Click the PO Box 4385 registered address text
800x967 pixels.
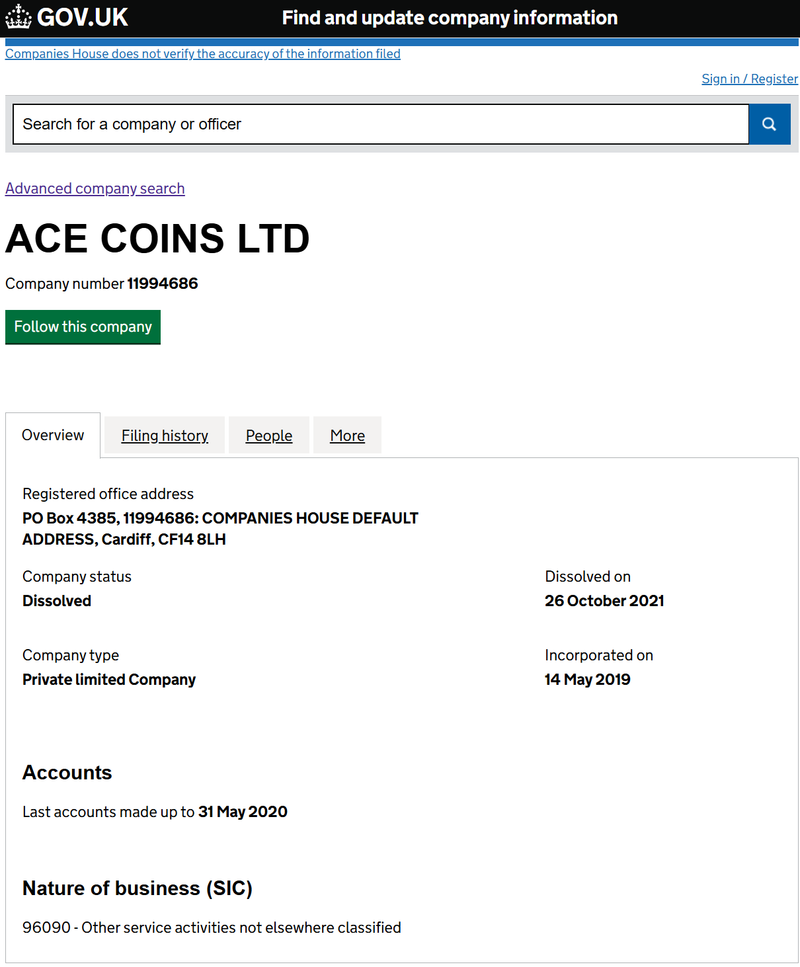[220, 529]
